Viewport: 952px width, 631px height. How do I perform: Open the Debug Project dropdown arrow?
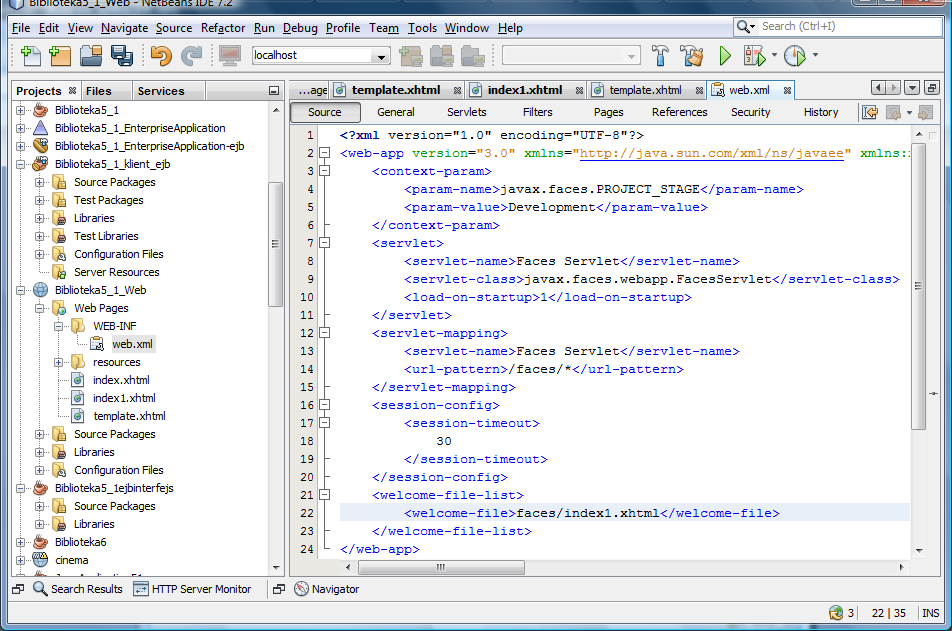[x=774, y=55]
